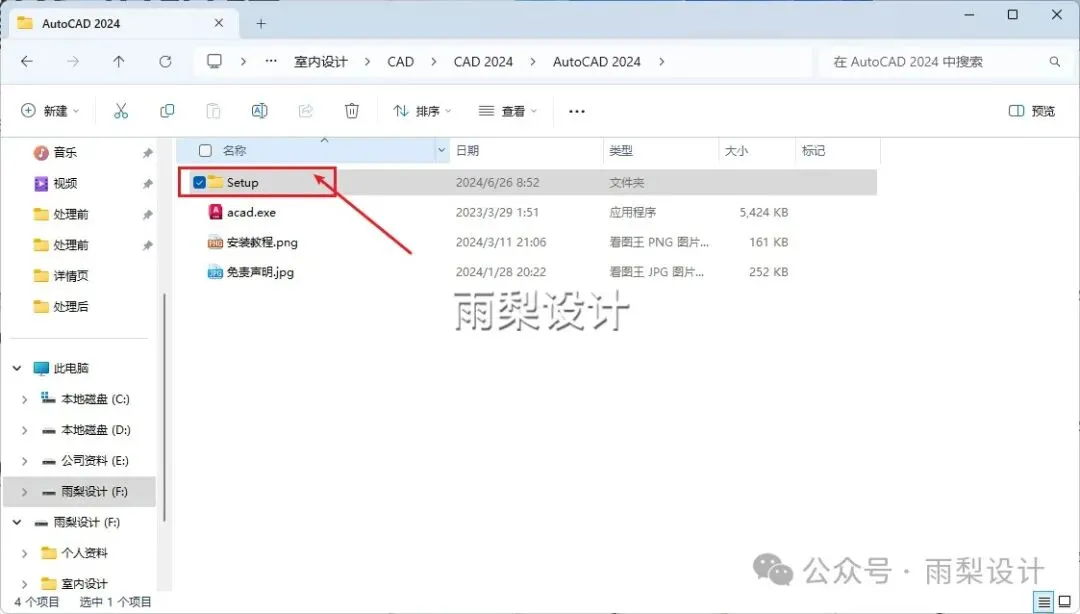The height and width of the screenshot is (614, 1080).
Task: Select the 免责声明.jpg file name
Action: 260,272
